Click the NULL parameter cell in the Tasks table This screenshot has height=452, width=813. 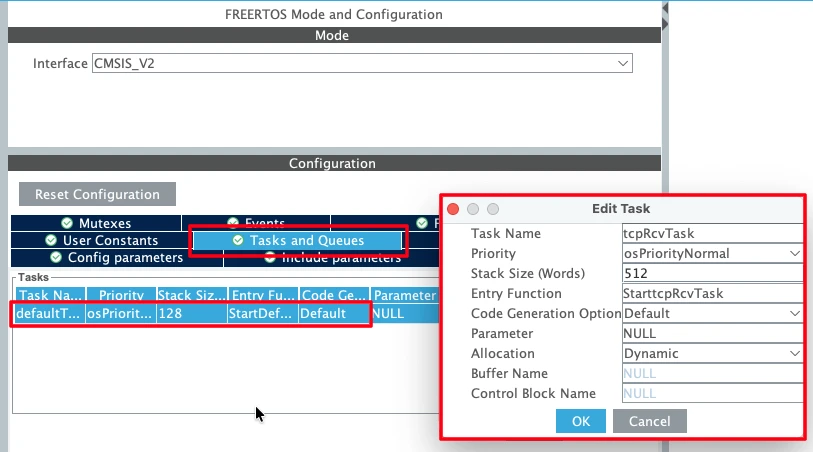tap(405, 314)
